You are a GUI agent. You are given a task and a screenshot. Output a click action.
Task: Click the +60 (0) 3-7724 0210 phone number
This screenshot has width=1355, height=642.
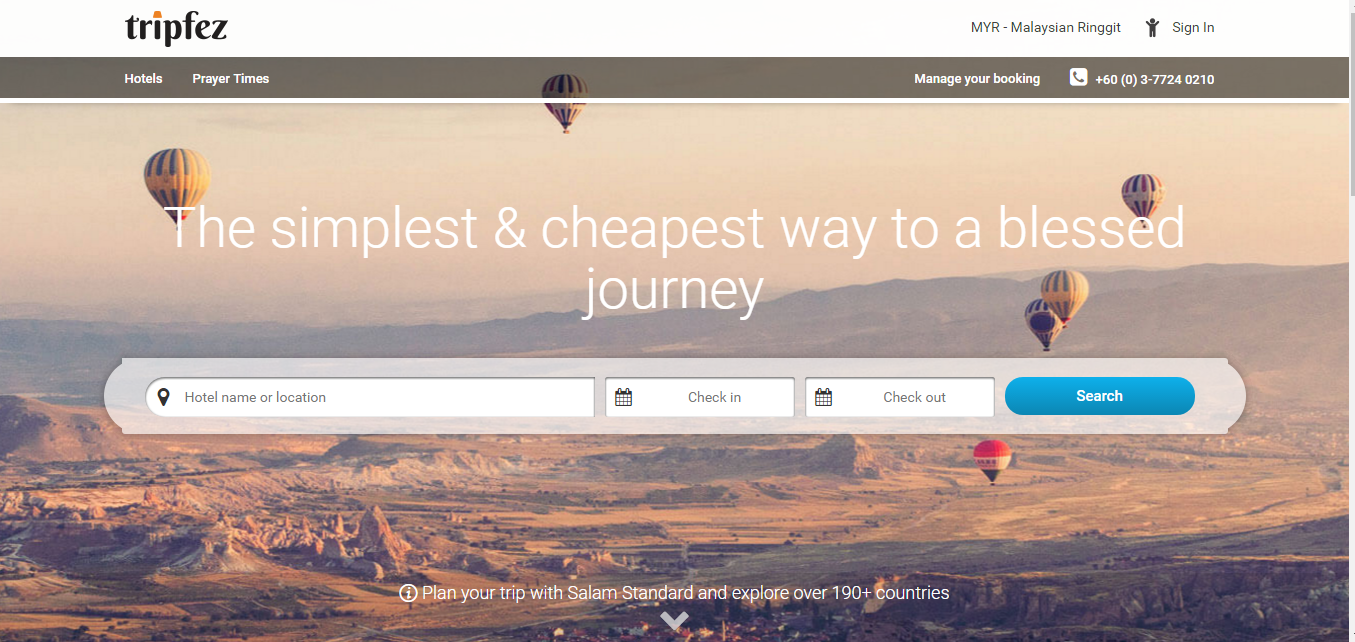point(1154,79)
